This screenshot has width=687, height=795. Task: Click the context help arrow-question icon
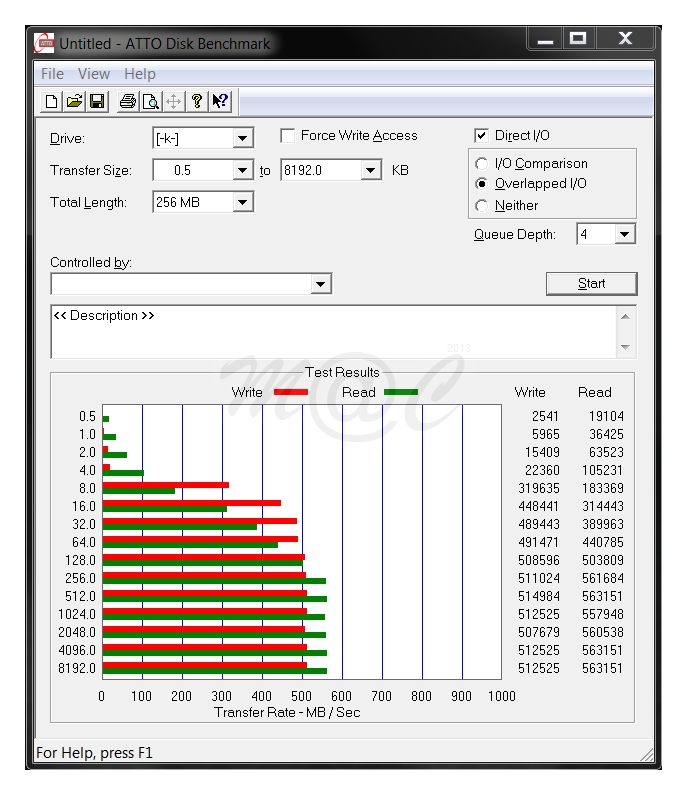[x=220, y=101]
